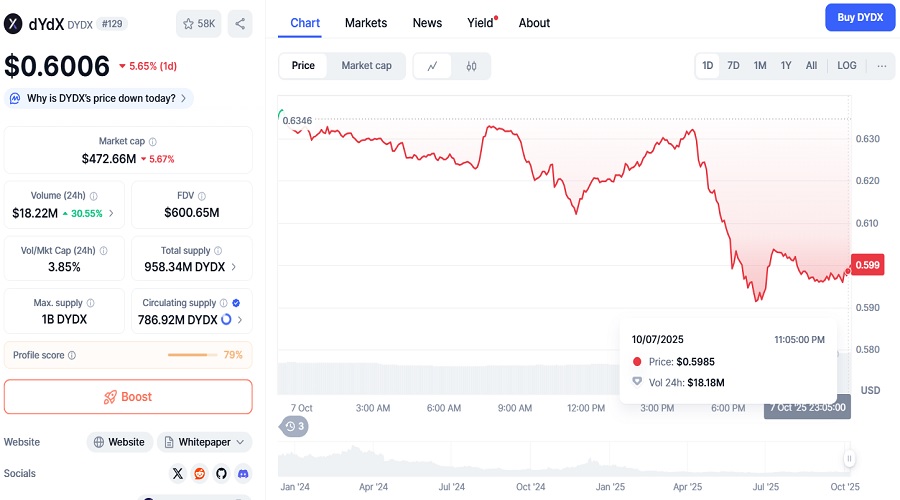Open Why is DYDX's price down today
This screenshot has width=900, height=500.
tap(99, 98)
